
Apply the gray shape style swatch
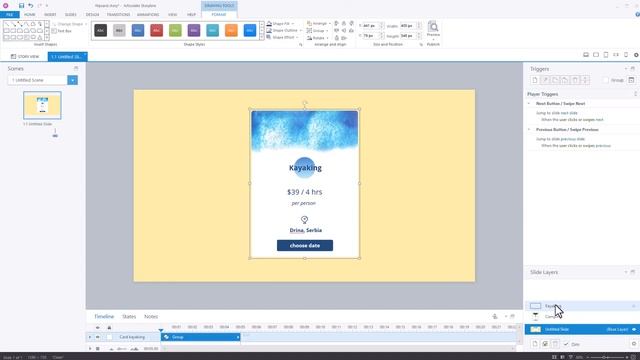pyautogui.click(x=119, y=30)
